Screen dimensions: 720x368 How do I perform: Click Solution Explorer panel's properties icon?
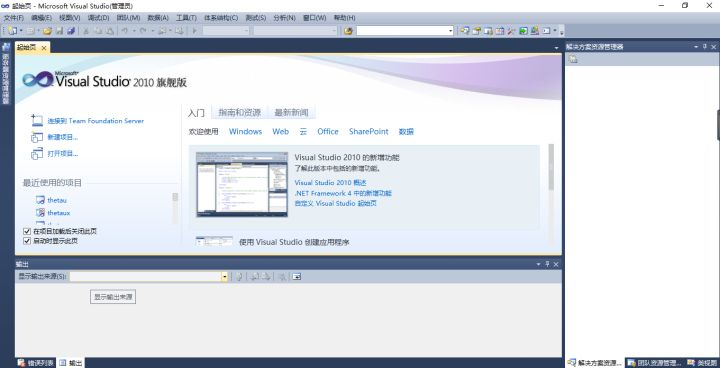pyautogui.click(x=573, y=59)
